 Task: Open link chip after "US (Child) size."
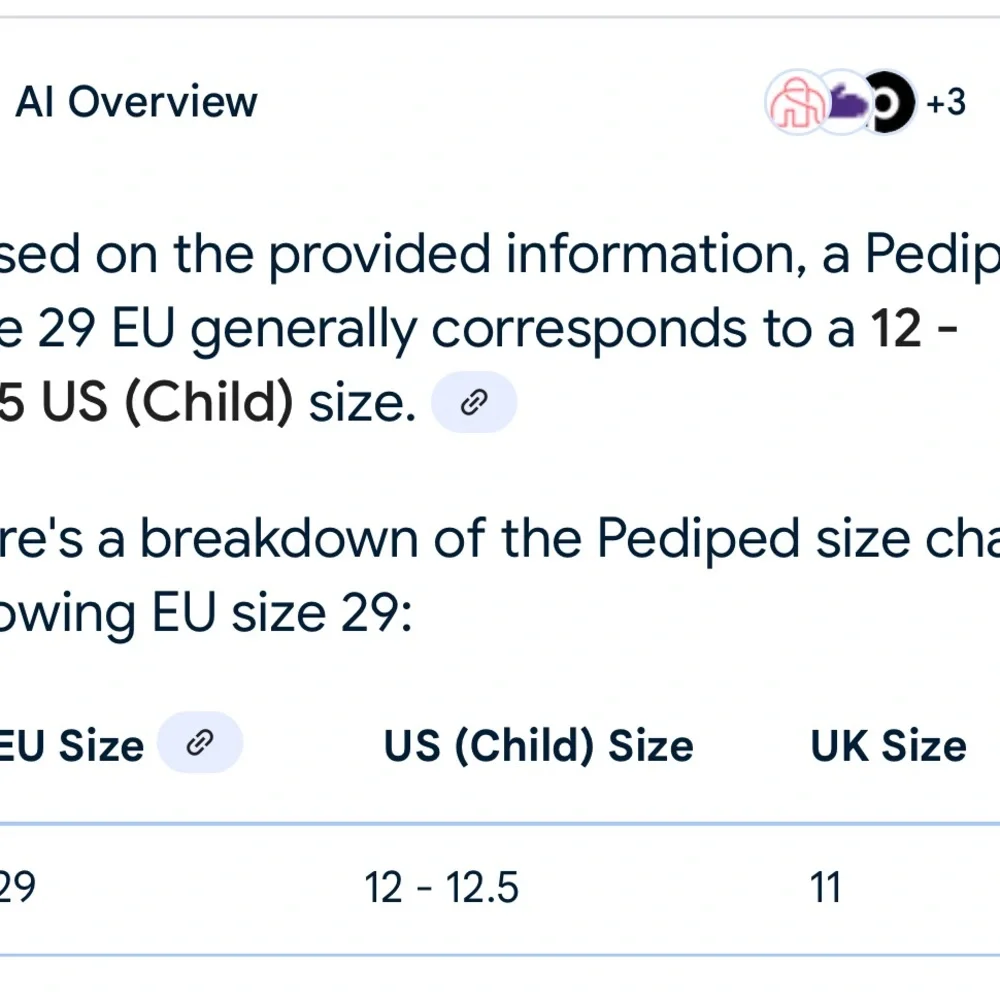(474, 402)
